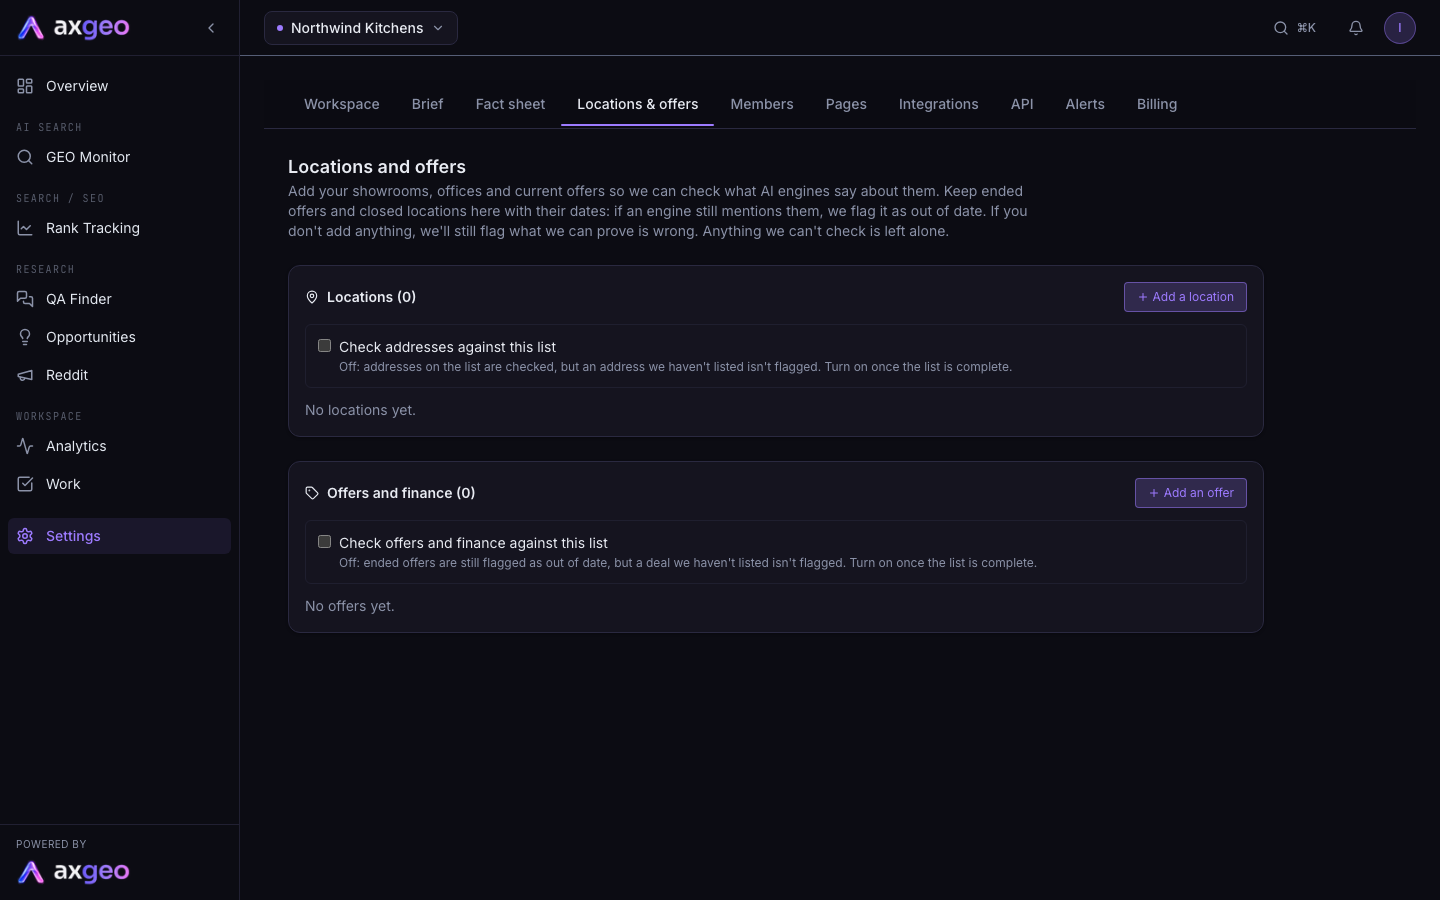Go to the Billing tab

pyautogui.click(x=1157, y=104)
